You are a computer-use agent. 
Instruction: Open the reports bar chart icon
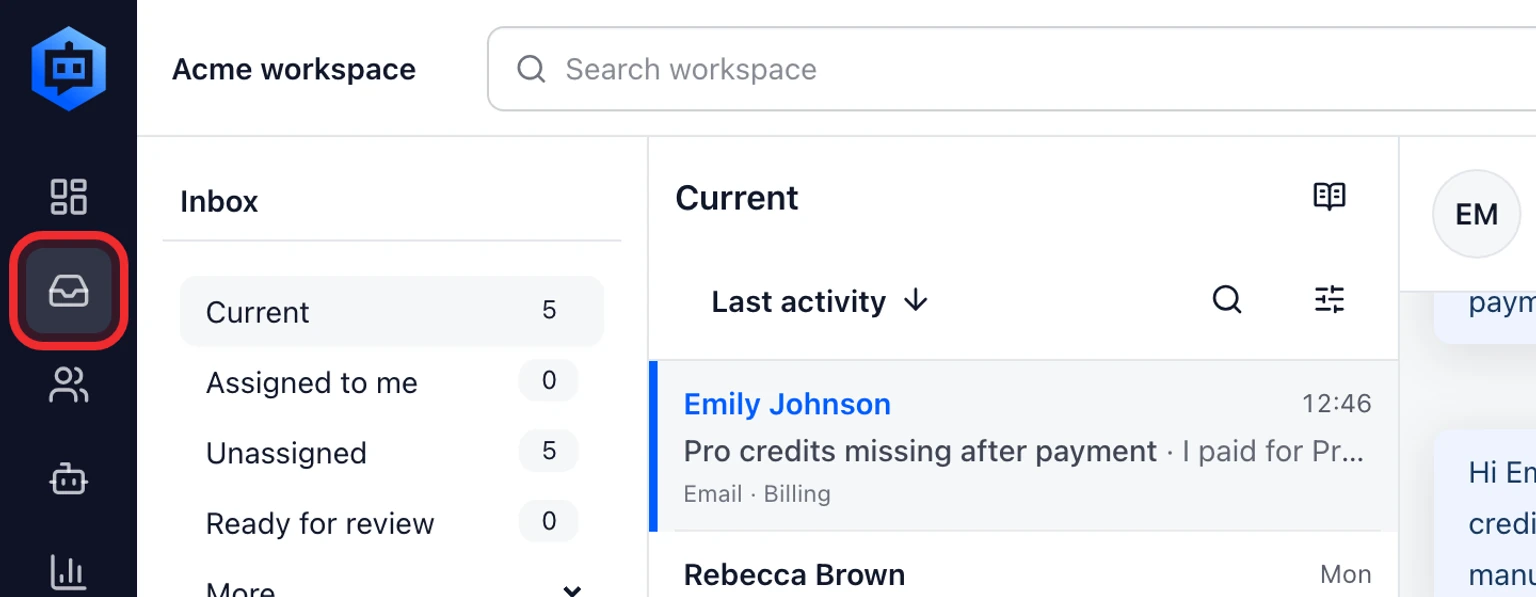point(68,572)
